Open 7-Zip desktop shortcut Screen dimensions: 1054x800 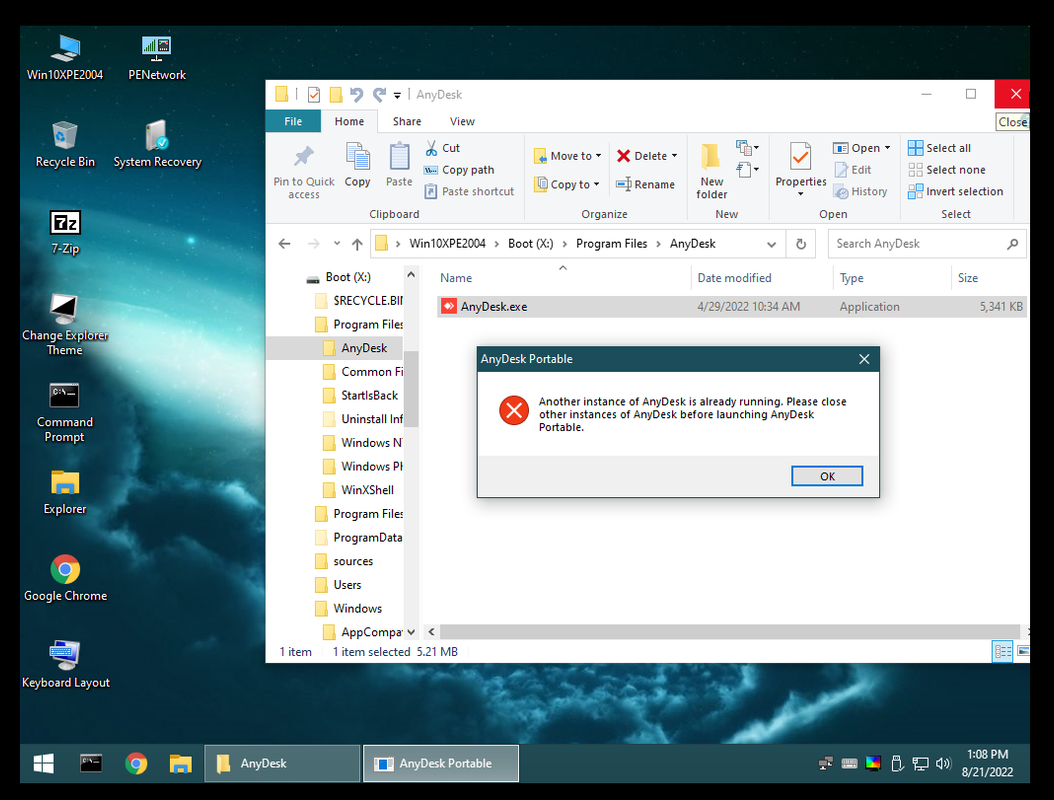65,232
